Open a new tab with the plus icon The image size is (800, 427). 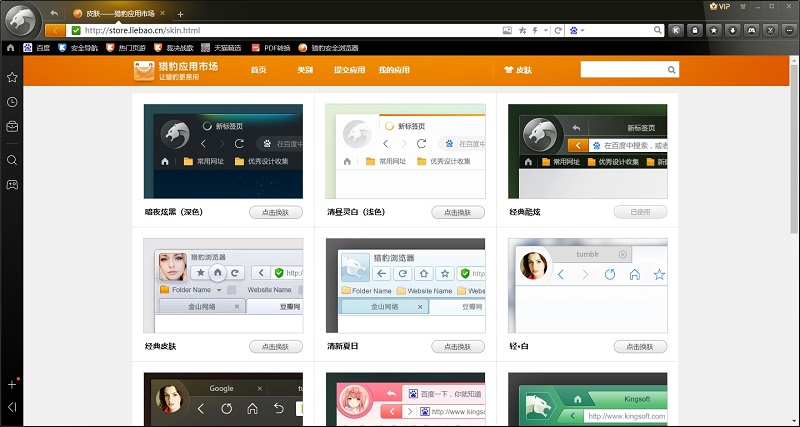(180, 14)
